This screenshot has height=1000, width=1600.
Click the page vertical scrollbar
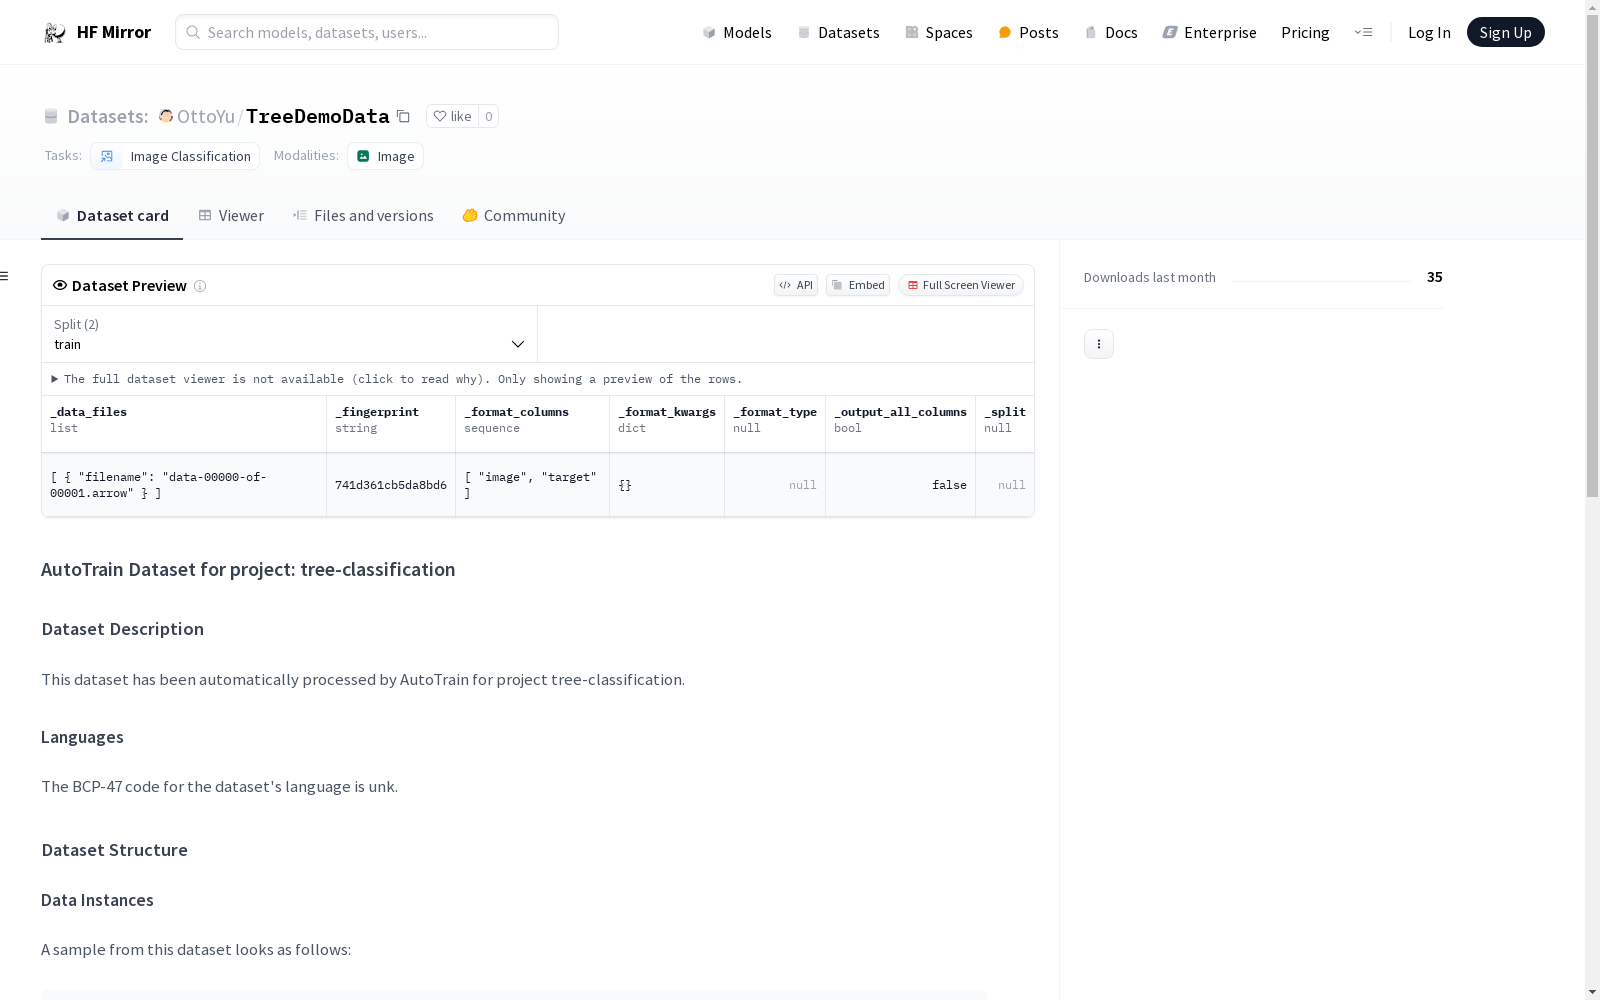(x=1592, y=256)
